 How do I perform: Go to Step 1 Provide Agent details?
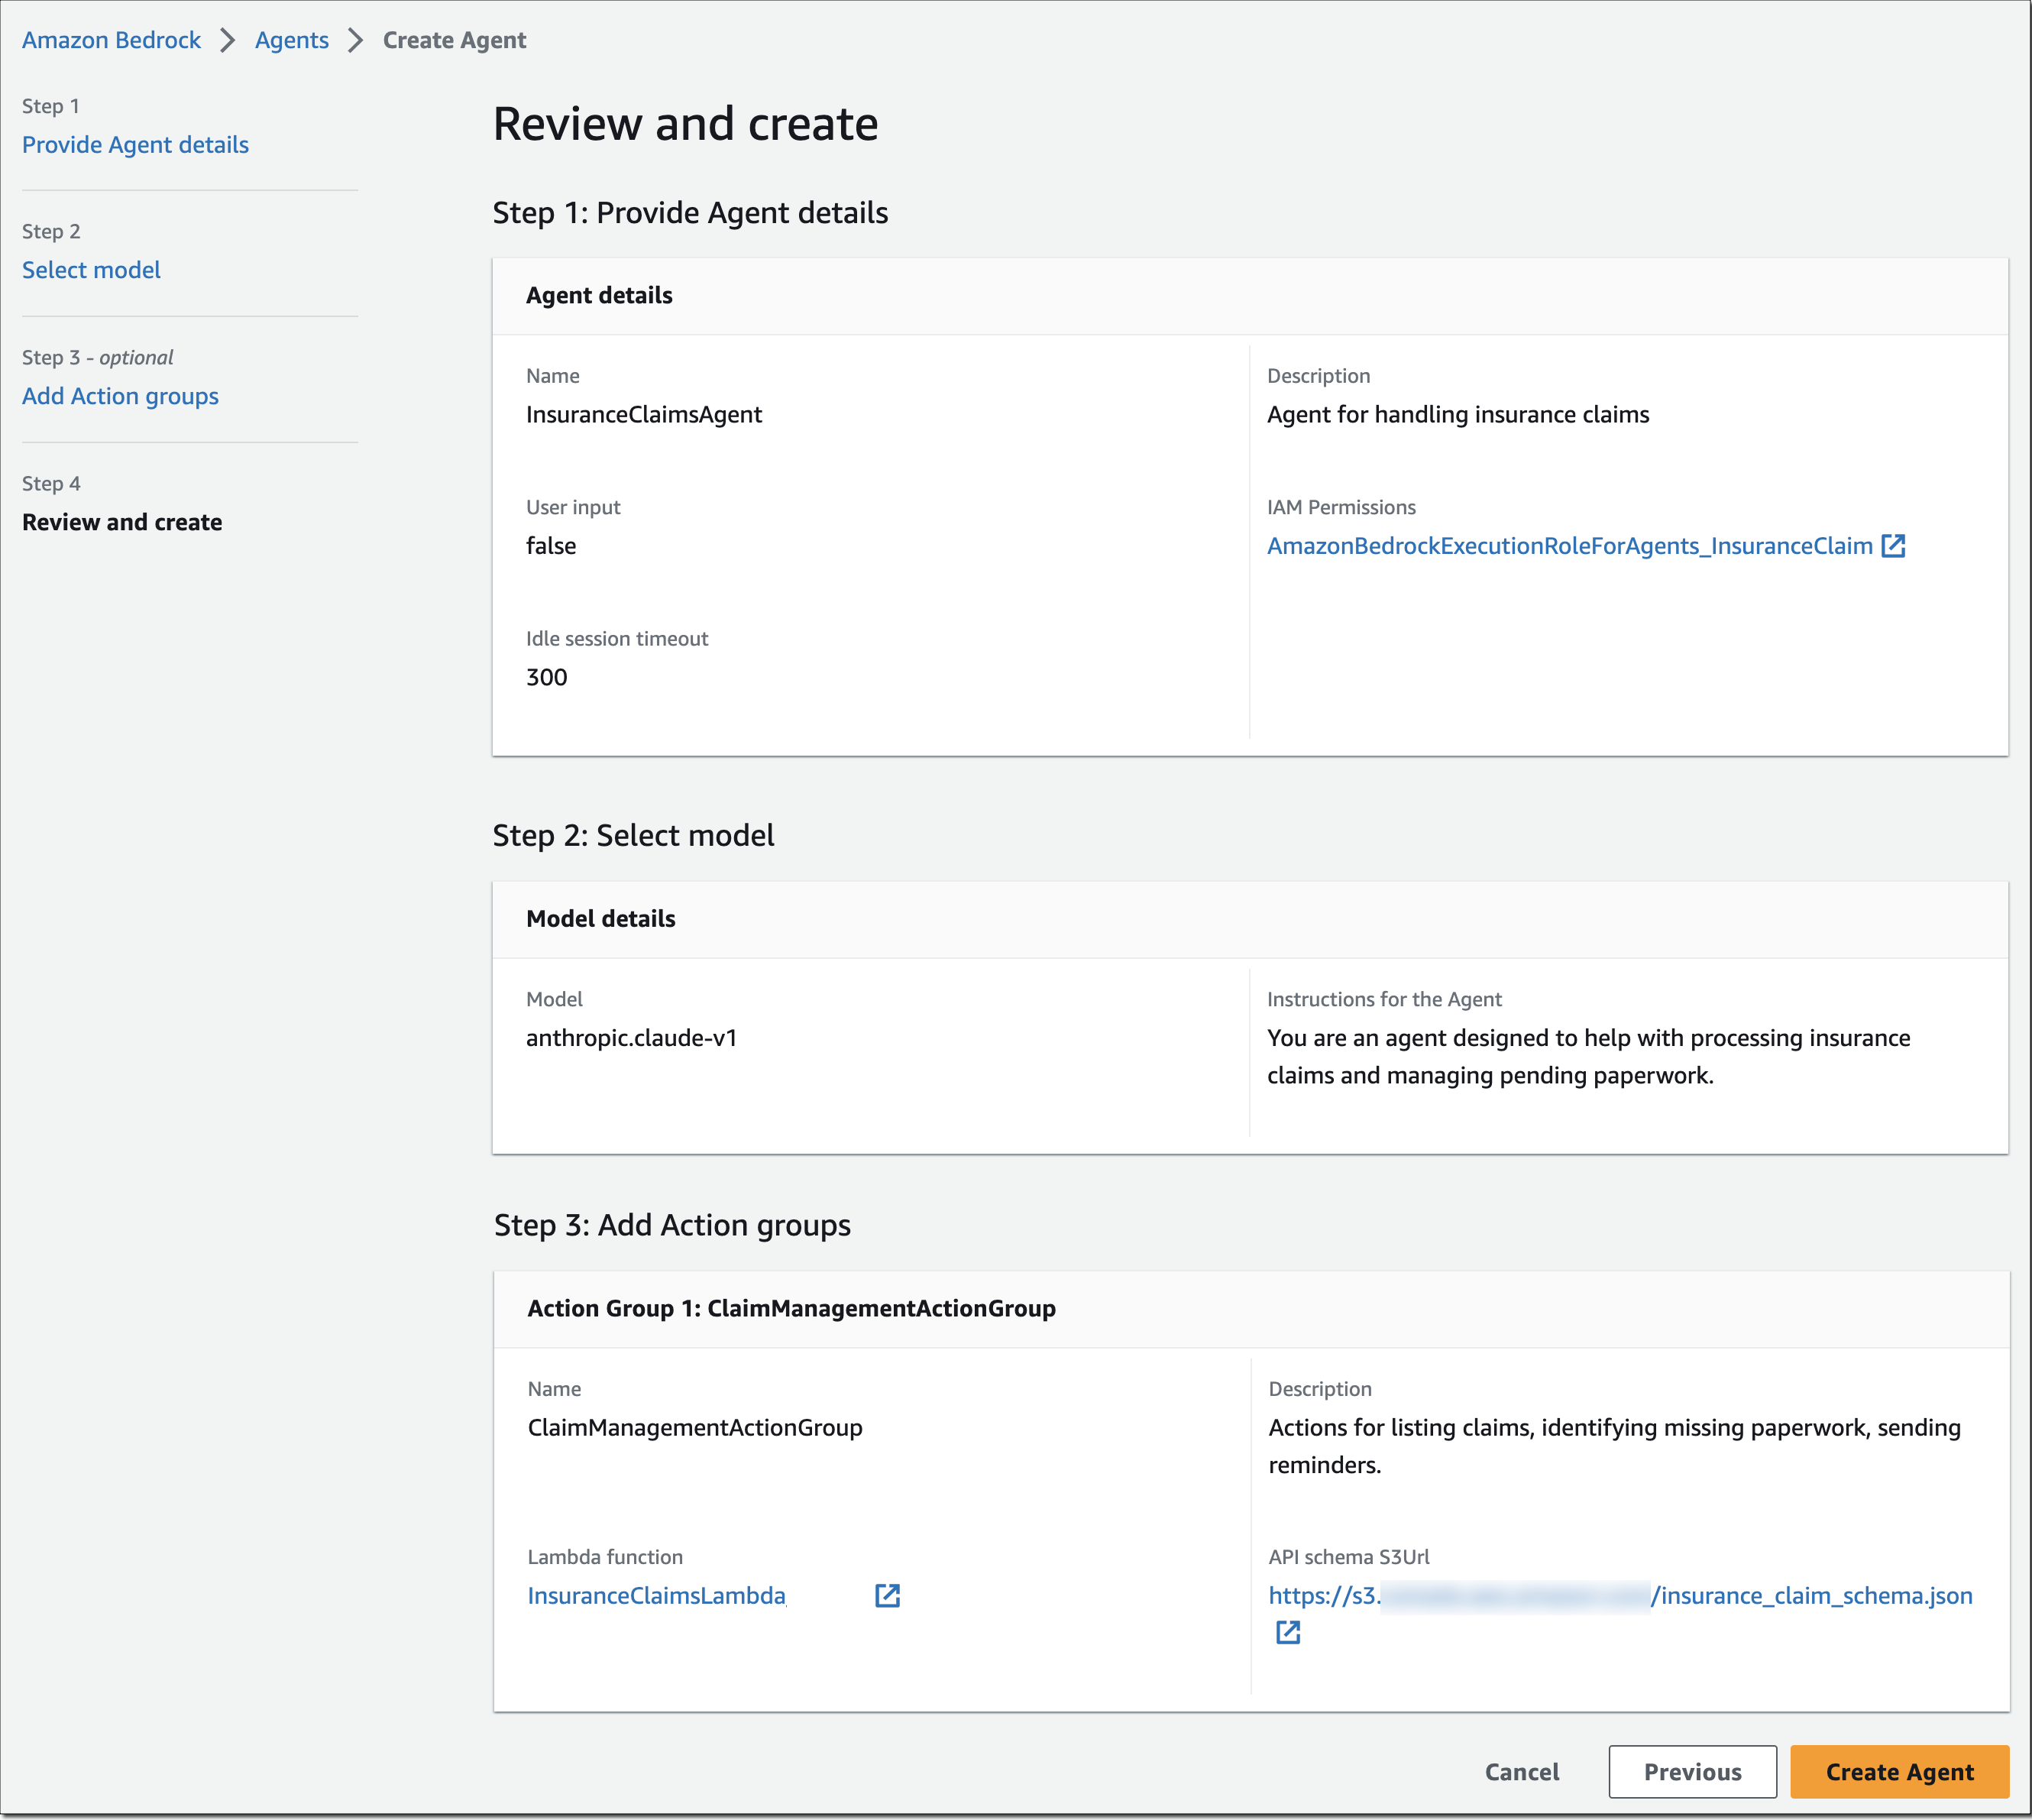coord(135,144)
